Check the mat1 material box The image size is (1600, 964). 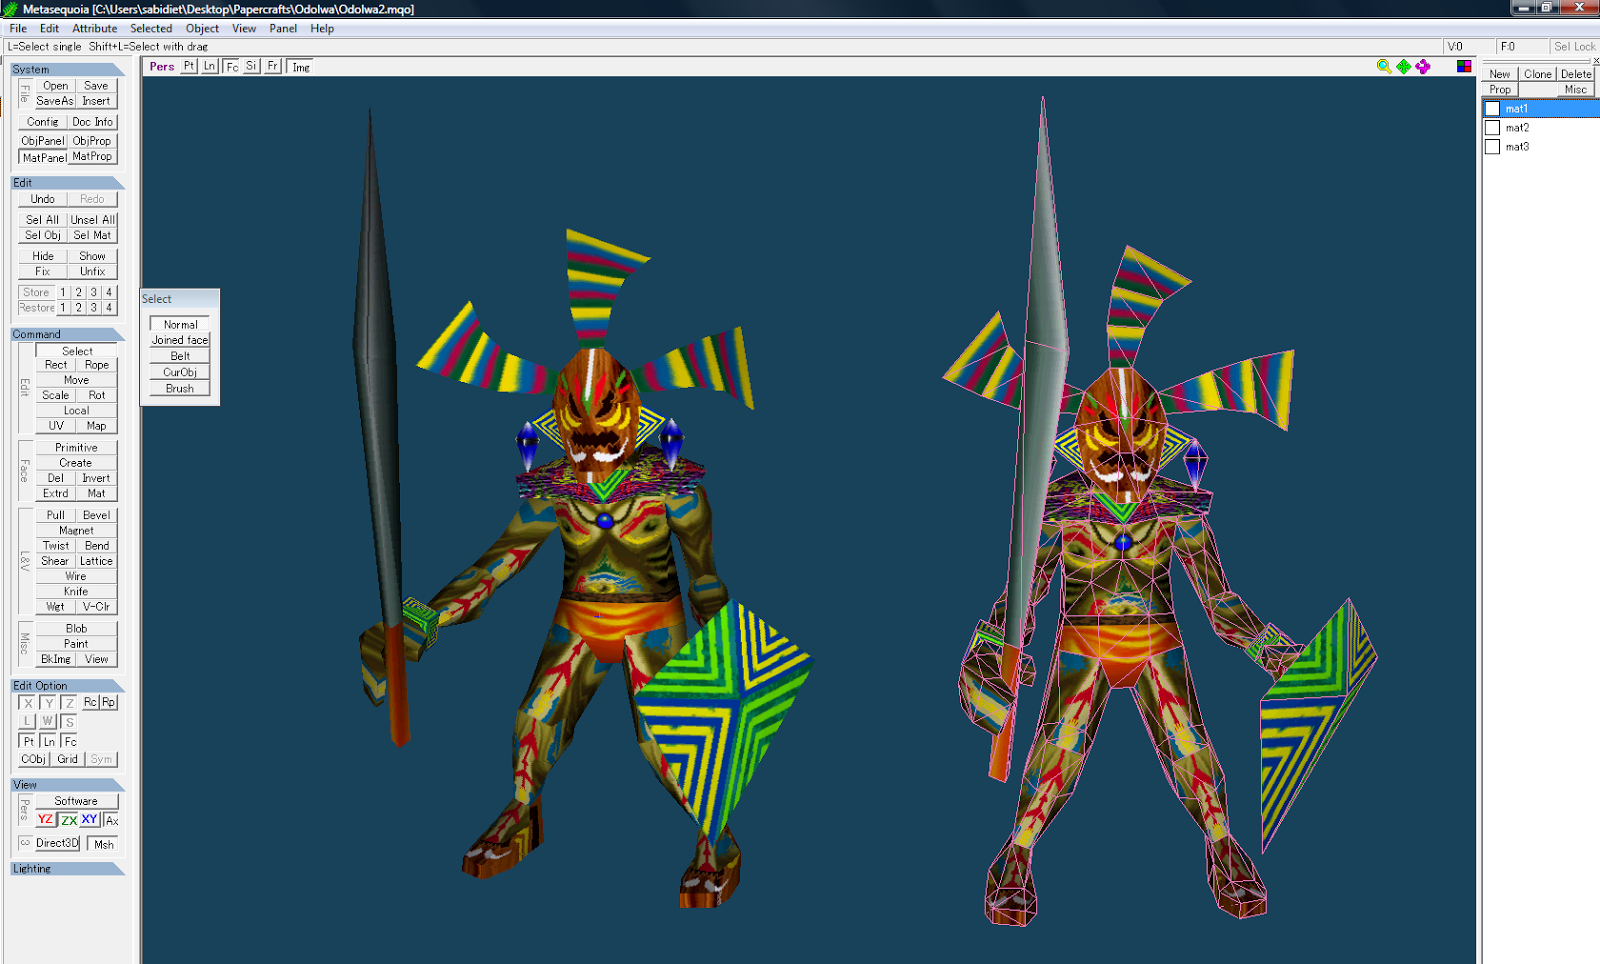(1492, 109)
